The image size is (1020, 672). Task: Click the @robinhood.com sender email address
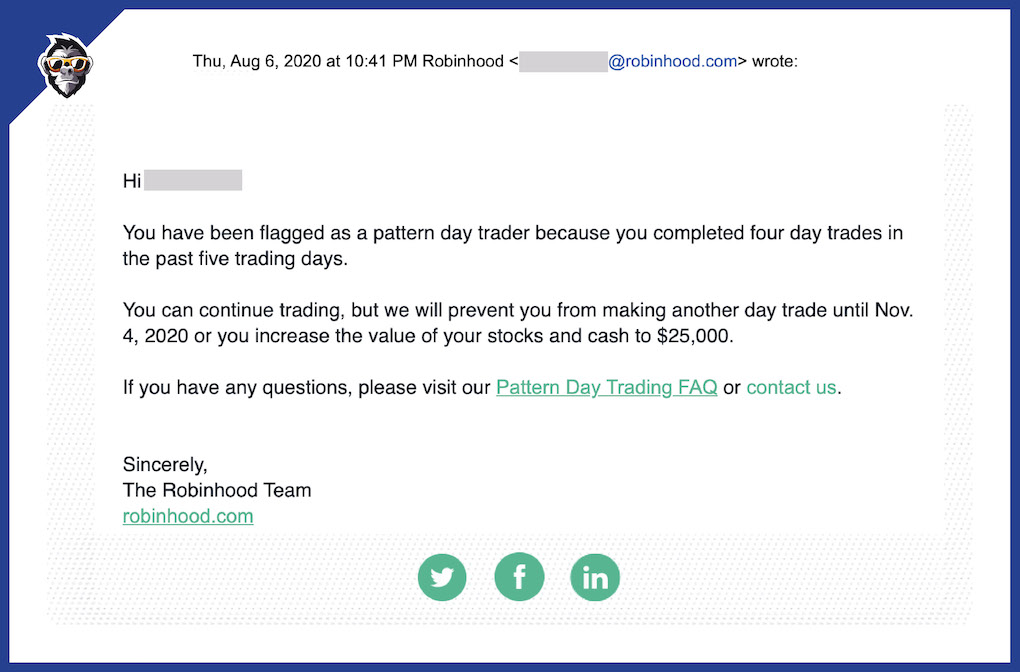click(x=673, y=61)
